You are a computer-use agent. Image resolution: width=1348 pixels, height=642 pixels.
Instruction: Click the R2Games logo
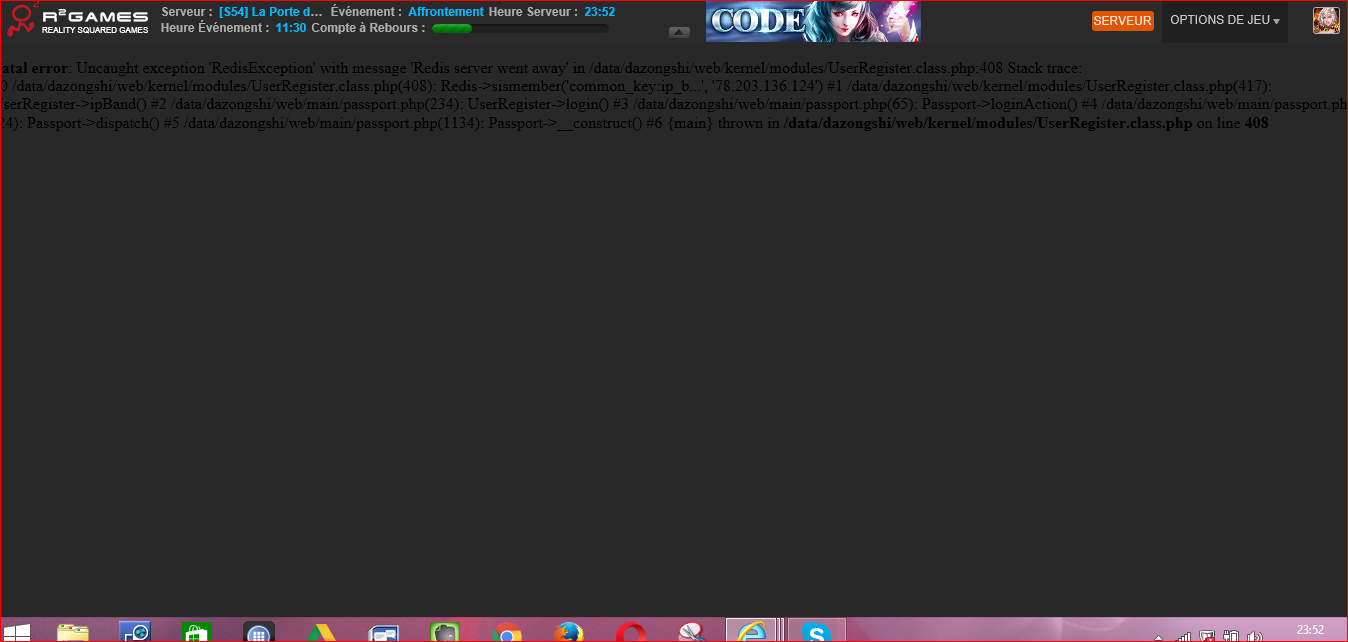pos(77,21)
